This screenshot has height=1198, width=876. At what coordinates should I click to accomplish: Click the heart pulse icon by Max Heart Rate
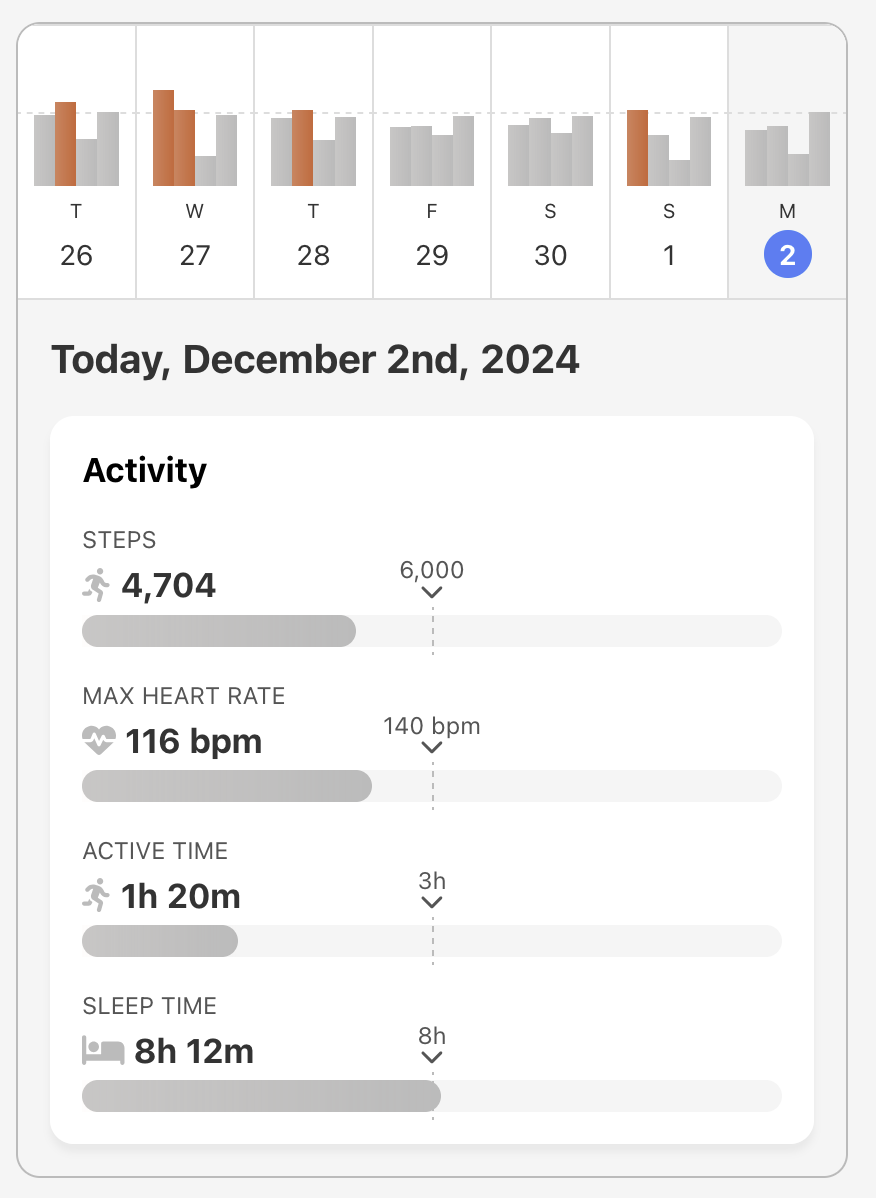99,741
